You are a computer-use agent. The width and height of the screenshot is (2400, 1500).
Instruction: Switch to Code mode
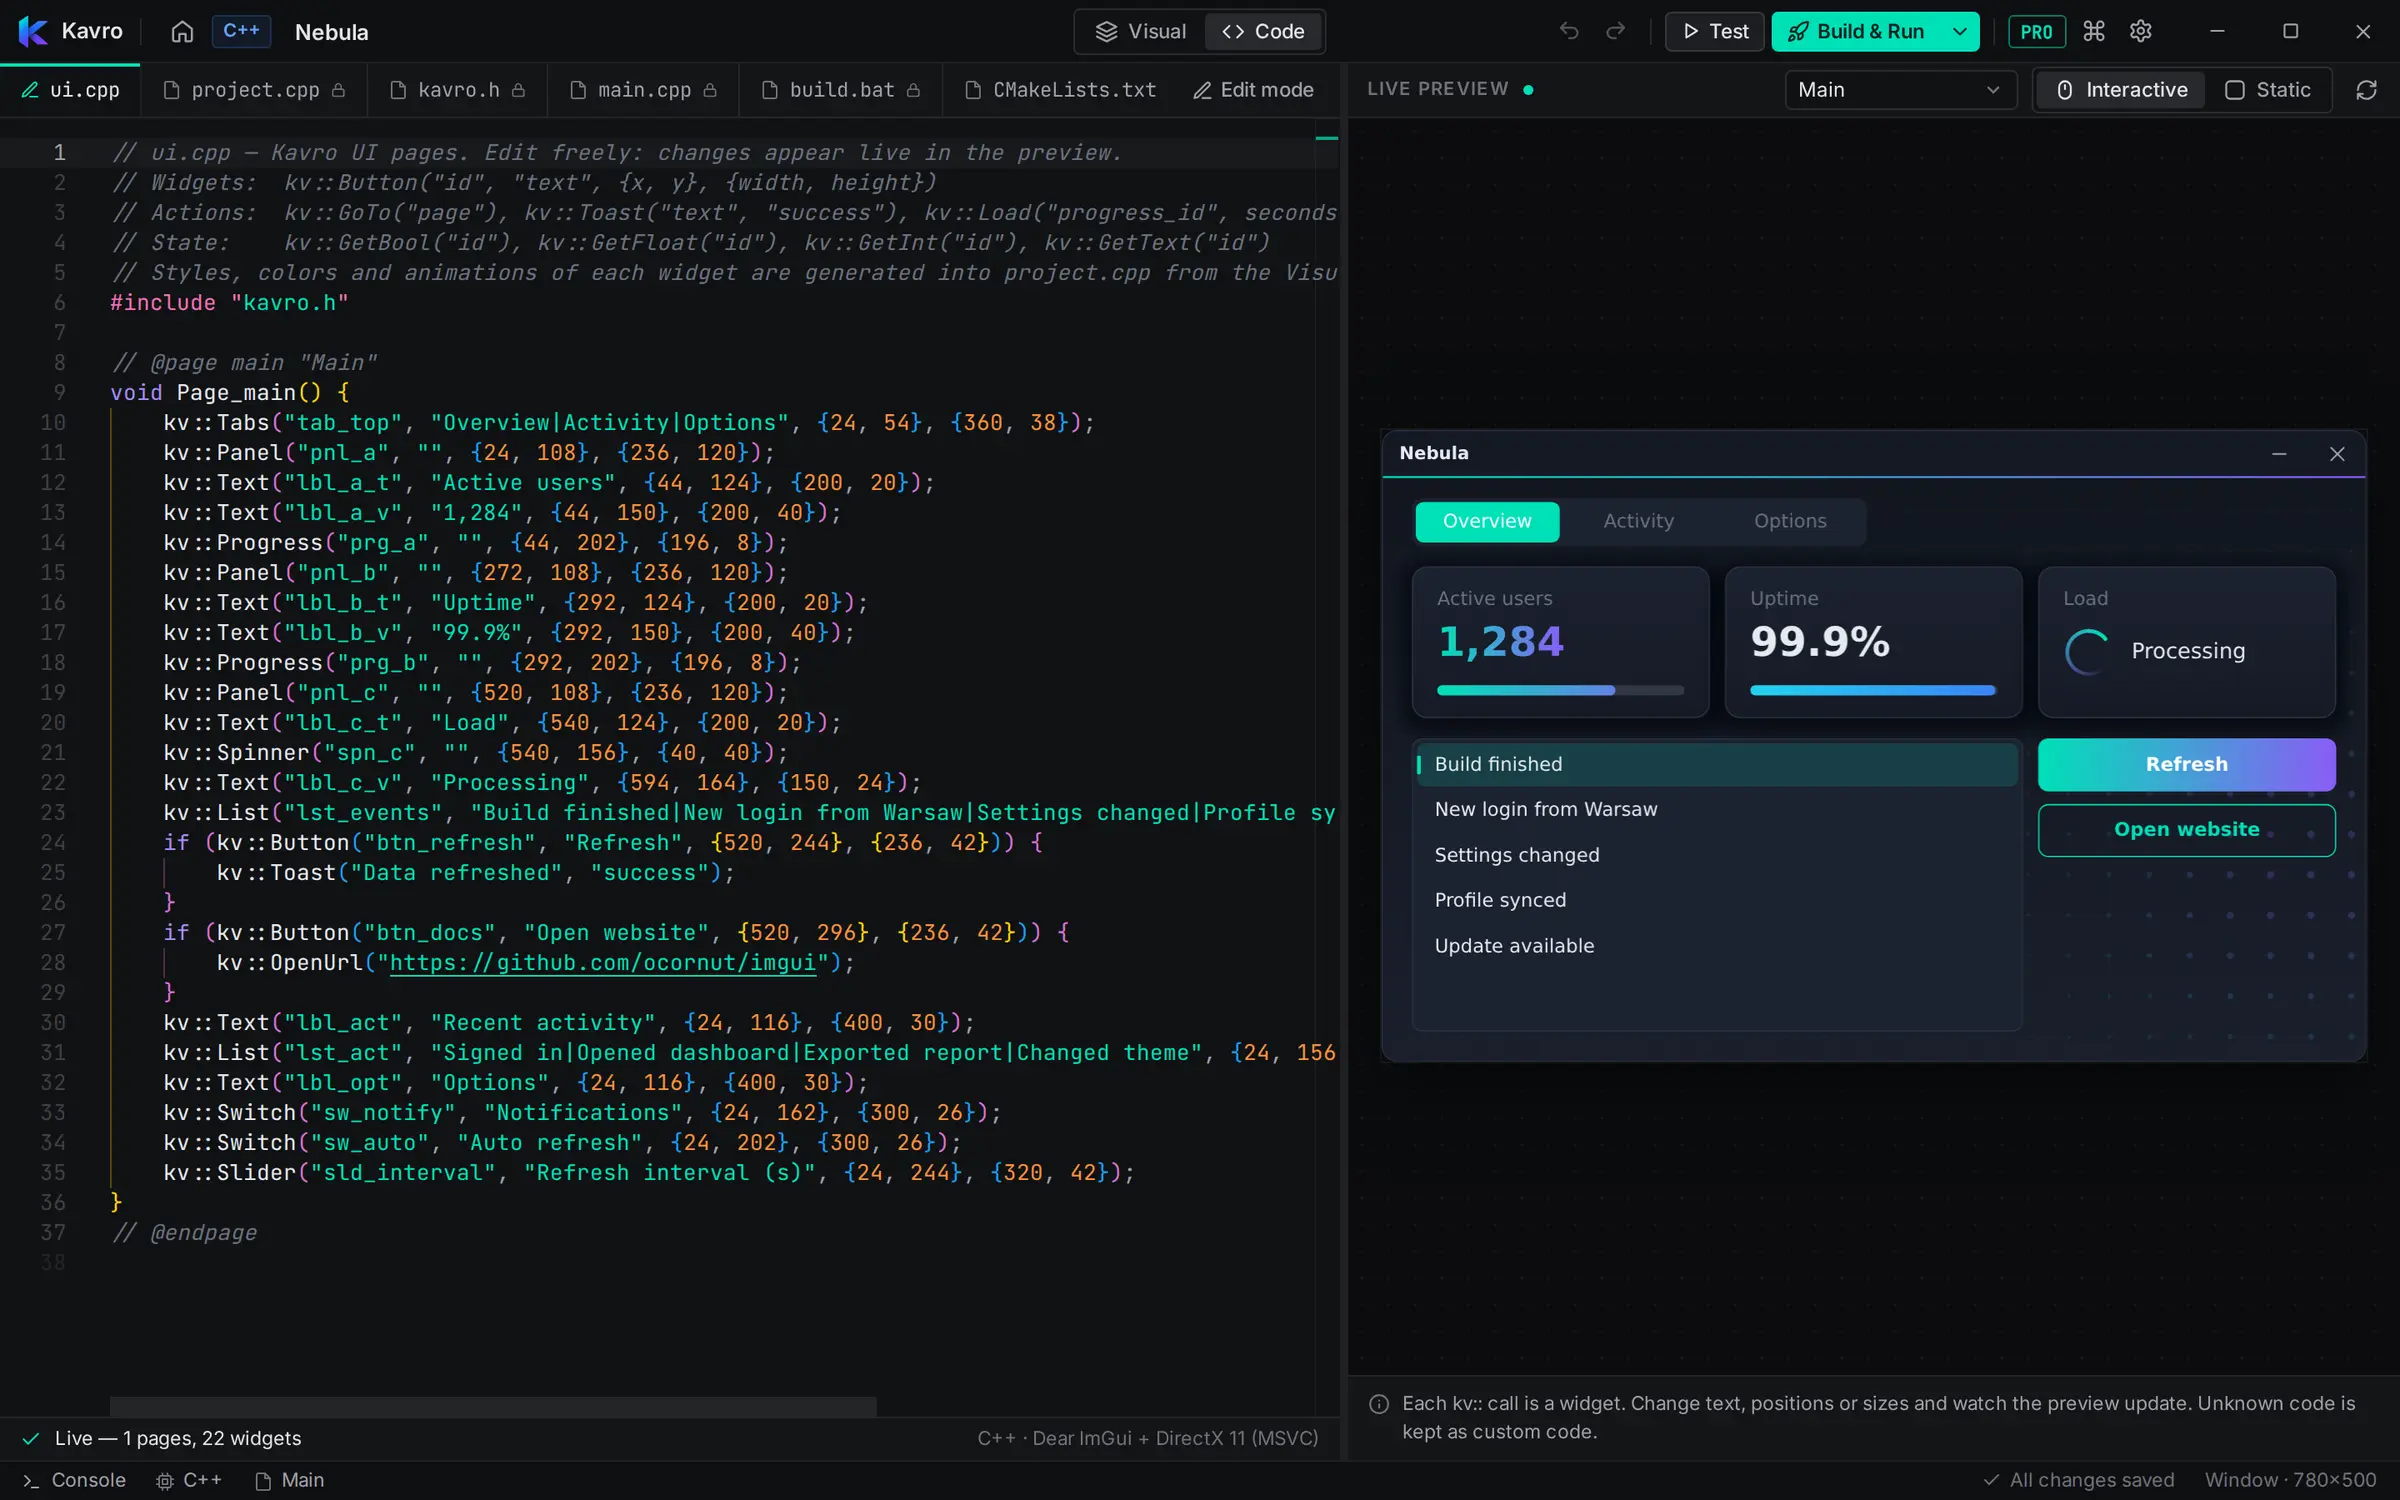coord(1263,32)
